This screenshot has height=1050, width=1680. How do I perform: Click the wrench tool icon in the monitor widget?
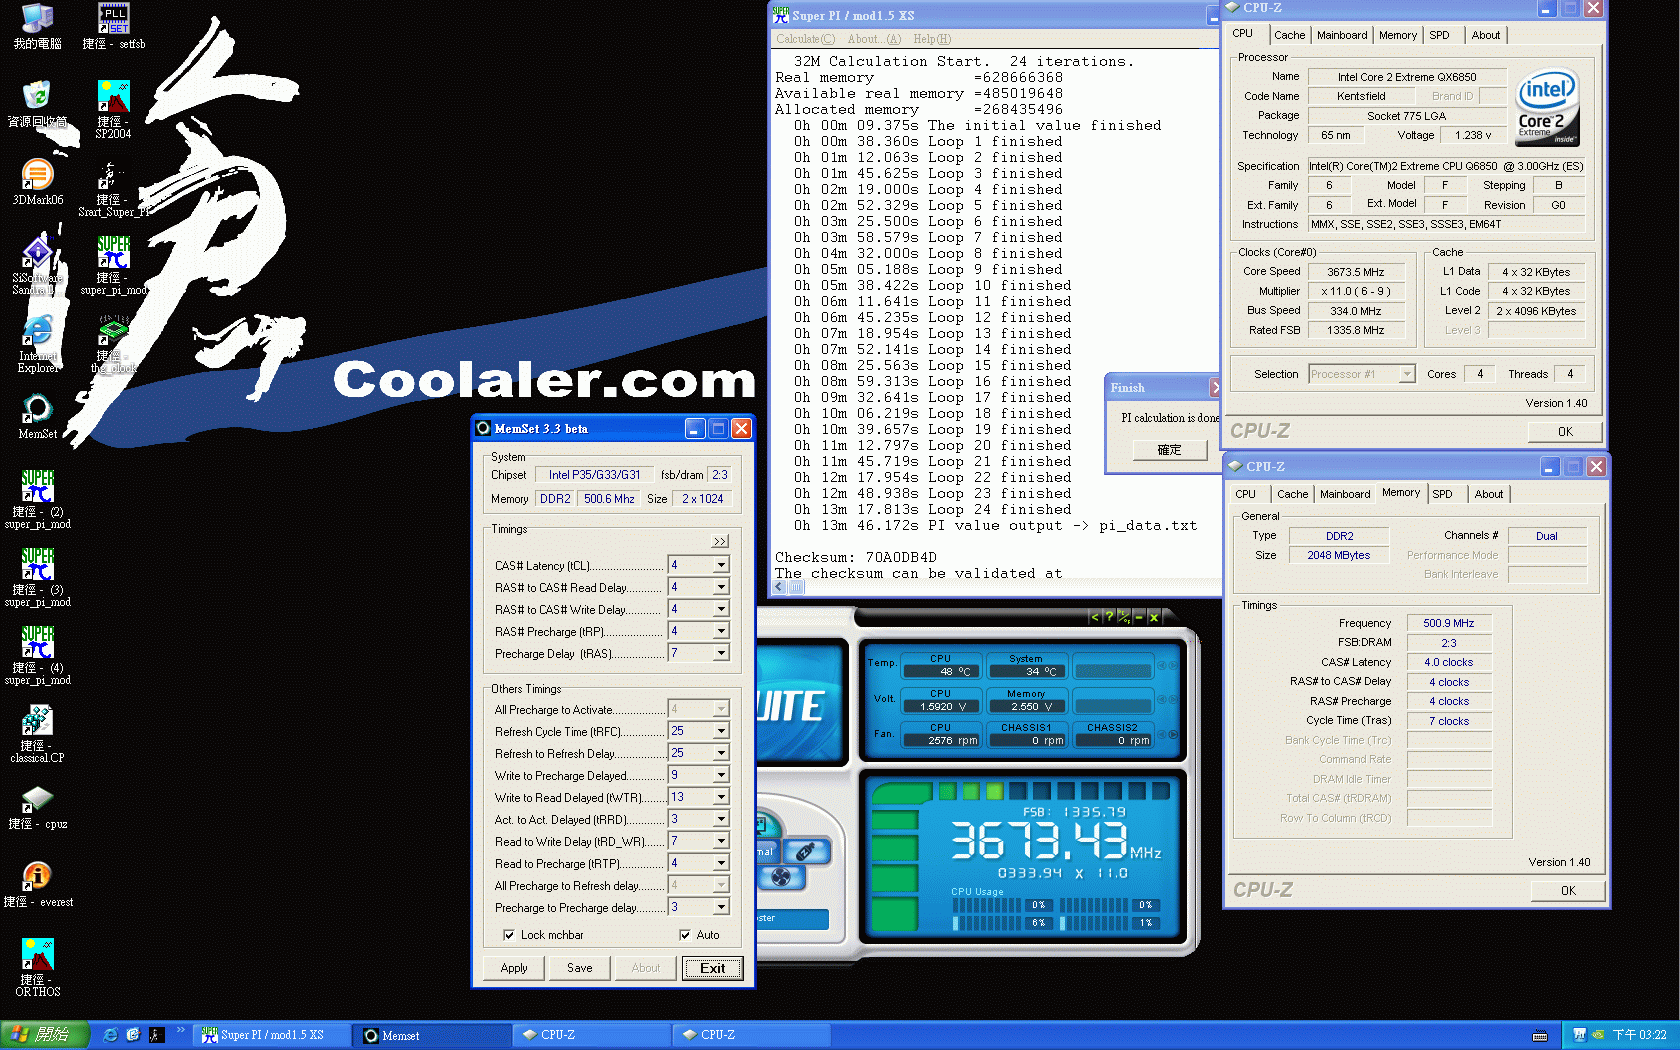pyautogui.click(x=806, y=851)
